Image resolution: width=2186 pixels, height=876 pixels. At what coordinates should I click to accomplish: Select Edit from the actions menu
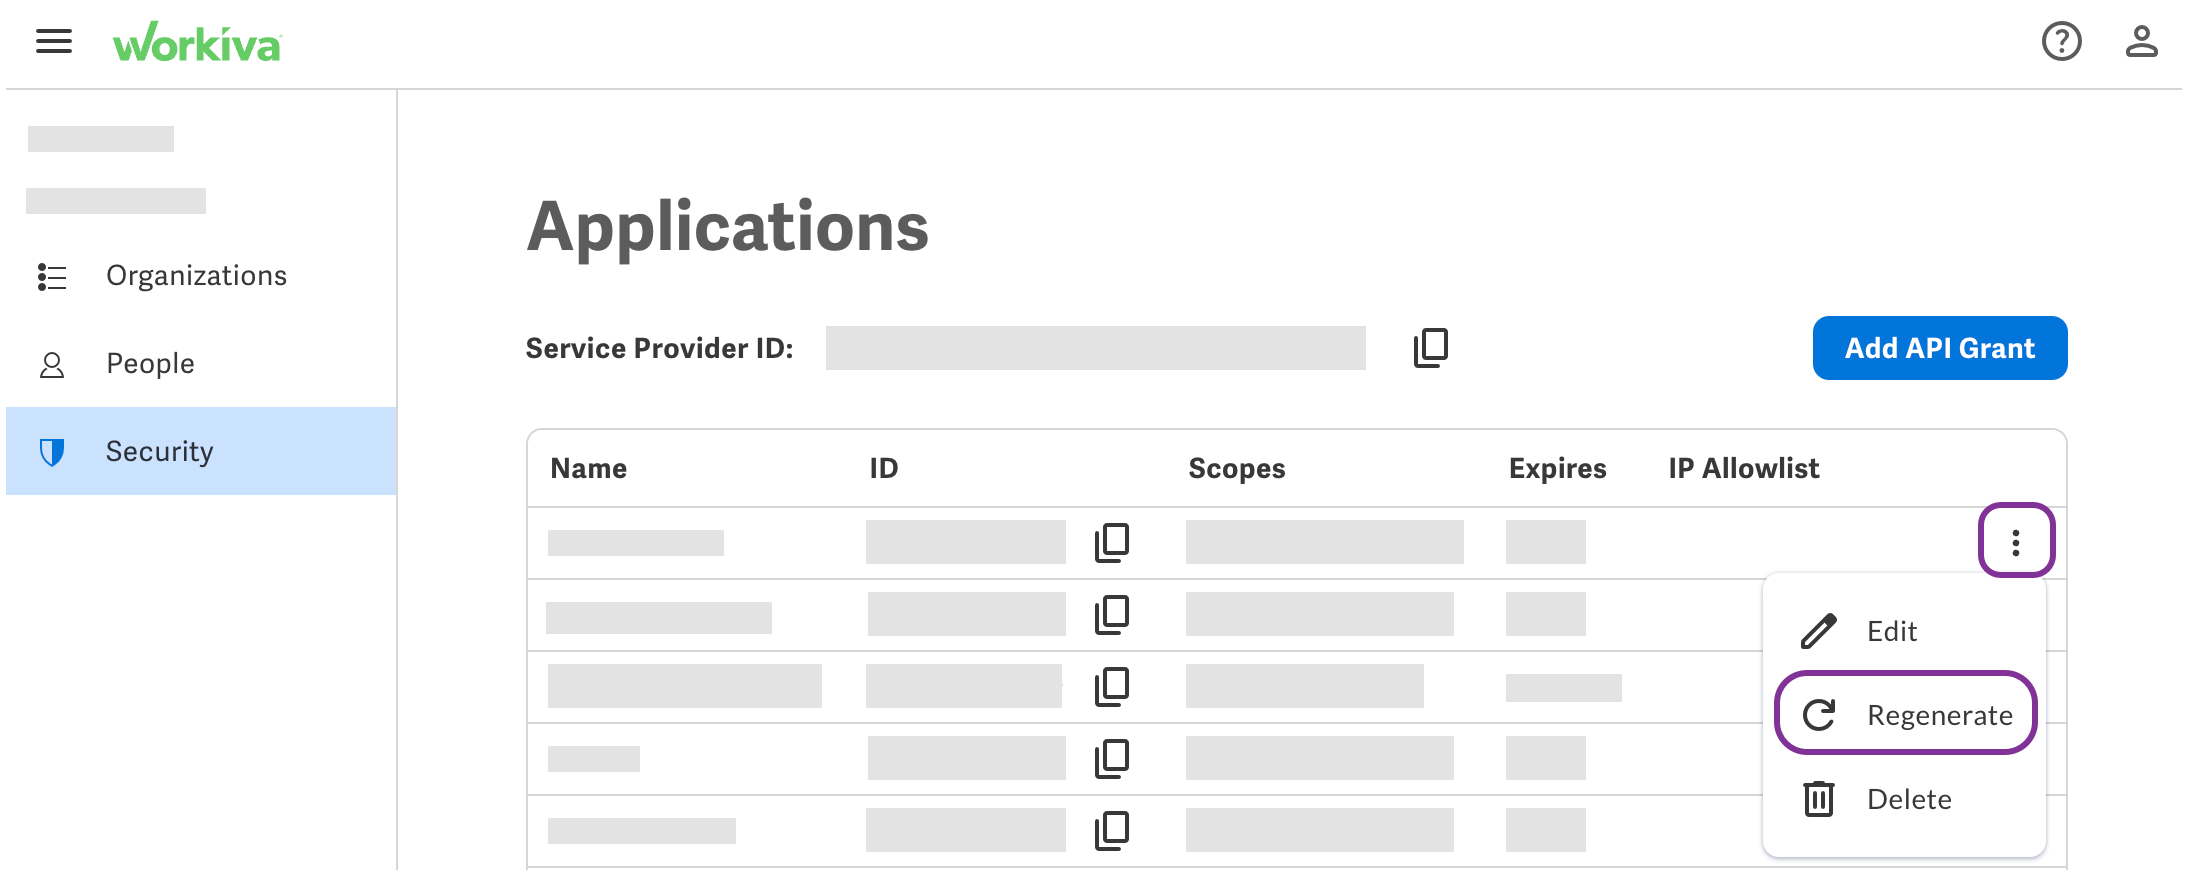1891,630
